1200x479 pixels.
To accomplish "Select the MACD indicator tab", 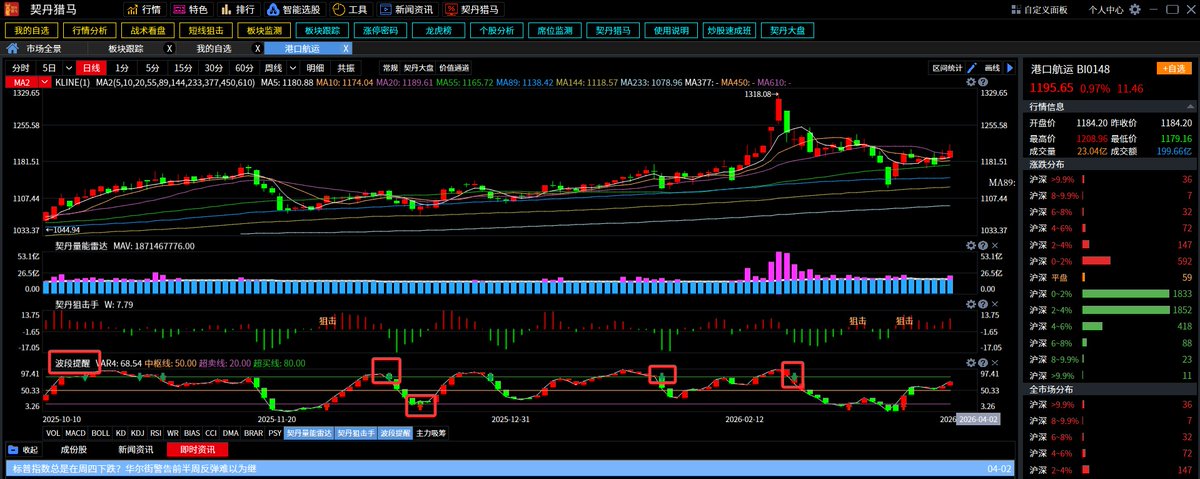I will point(76,433).
